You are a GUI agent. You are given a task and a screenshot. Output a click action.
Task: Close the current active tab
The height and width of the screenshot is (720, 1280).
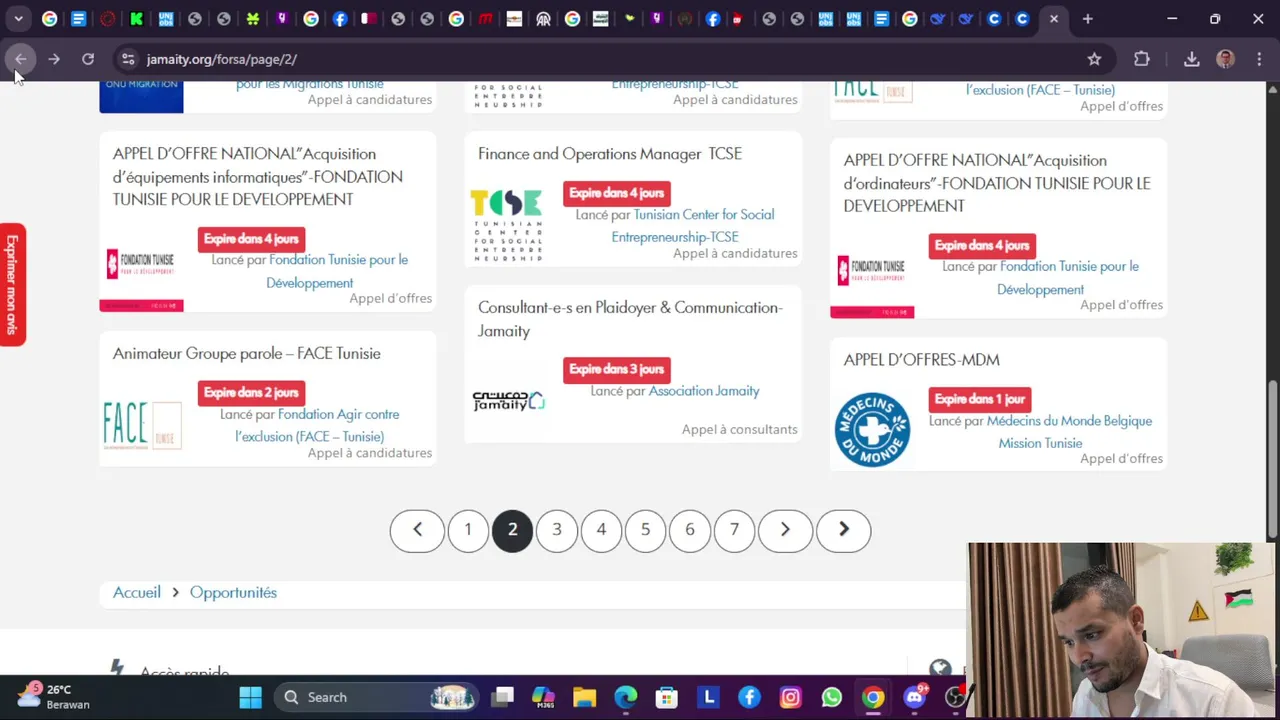pyautogui.click(x=1054, y=18)
